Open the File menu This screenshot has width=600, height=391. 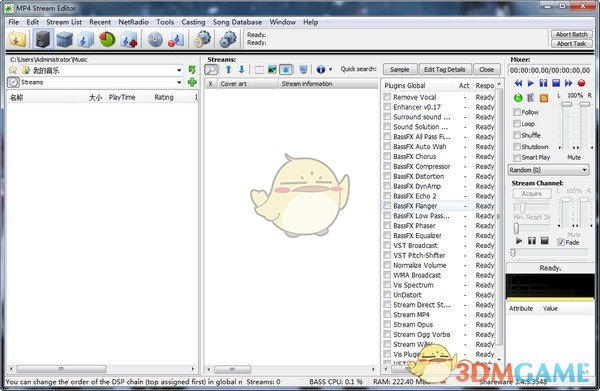[13, 22]
